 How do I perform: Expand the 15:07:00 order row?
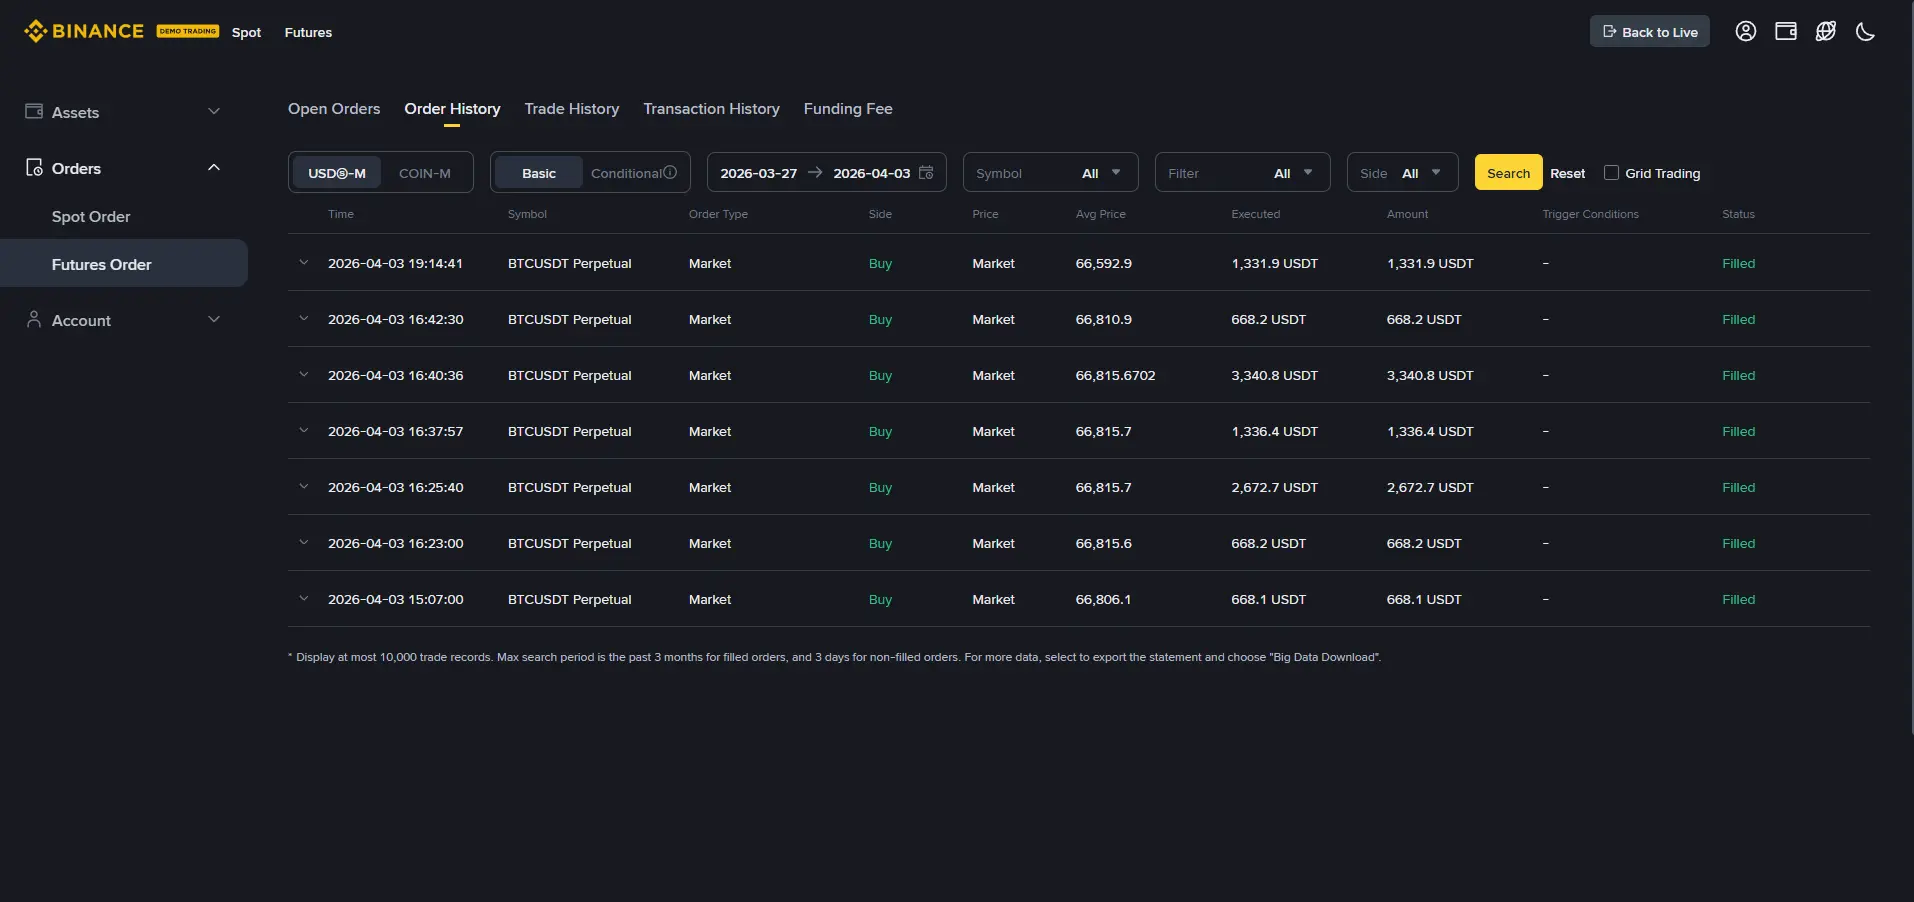[x=303, y=598]
